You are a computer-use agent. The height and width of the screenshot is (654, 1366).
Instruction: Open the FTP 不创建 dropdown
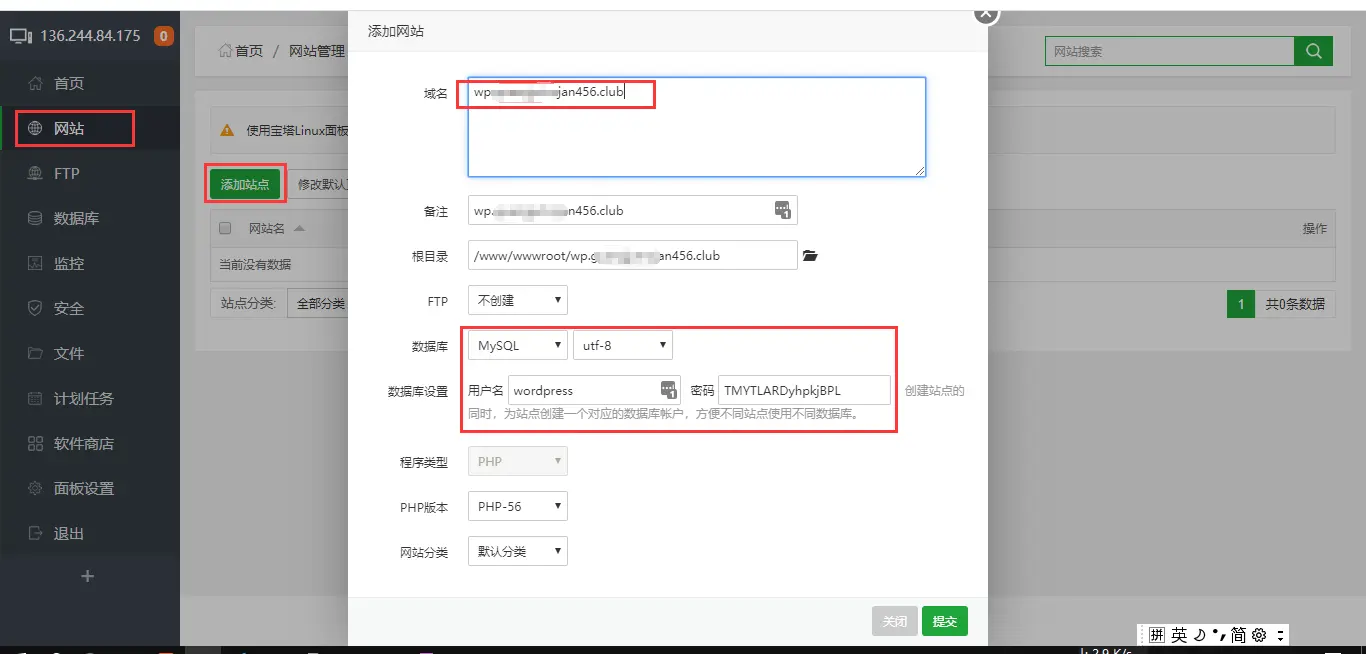[517, 299]
